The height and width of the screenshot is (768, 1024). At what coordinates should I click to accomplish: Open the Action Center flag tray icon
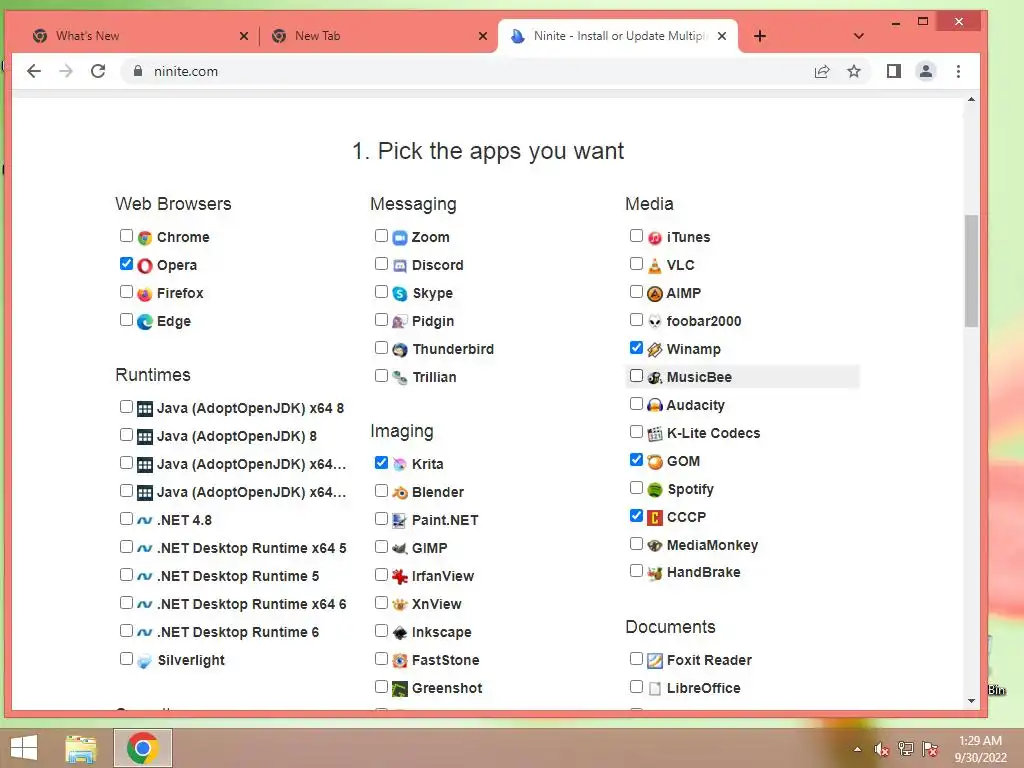tap(930, 749)
